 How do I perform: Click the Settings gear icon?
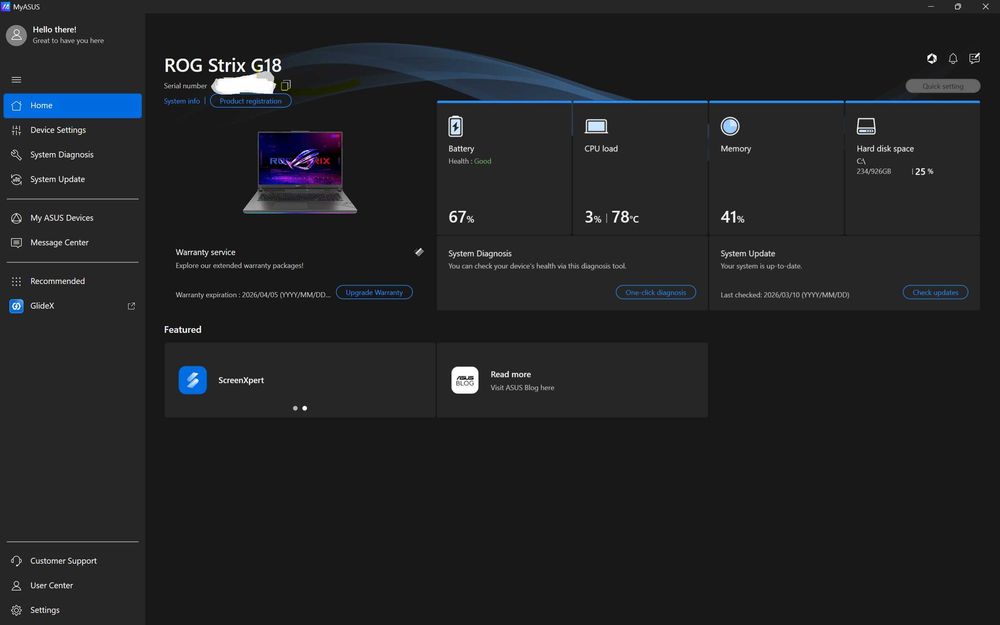click(17, 610)
